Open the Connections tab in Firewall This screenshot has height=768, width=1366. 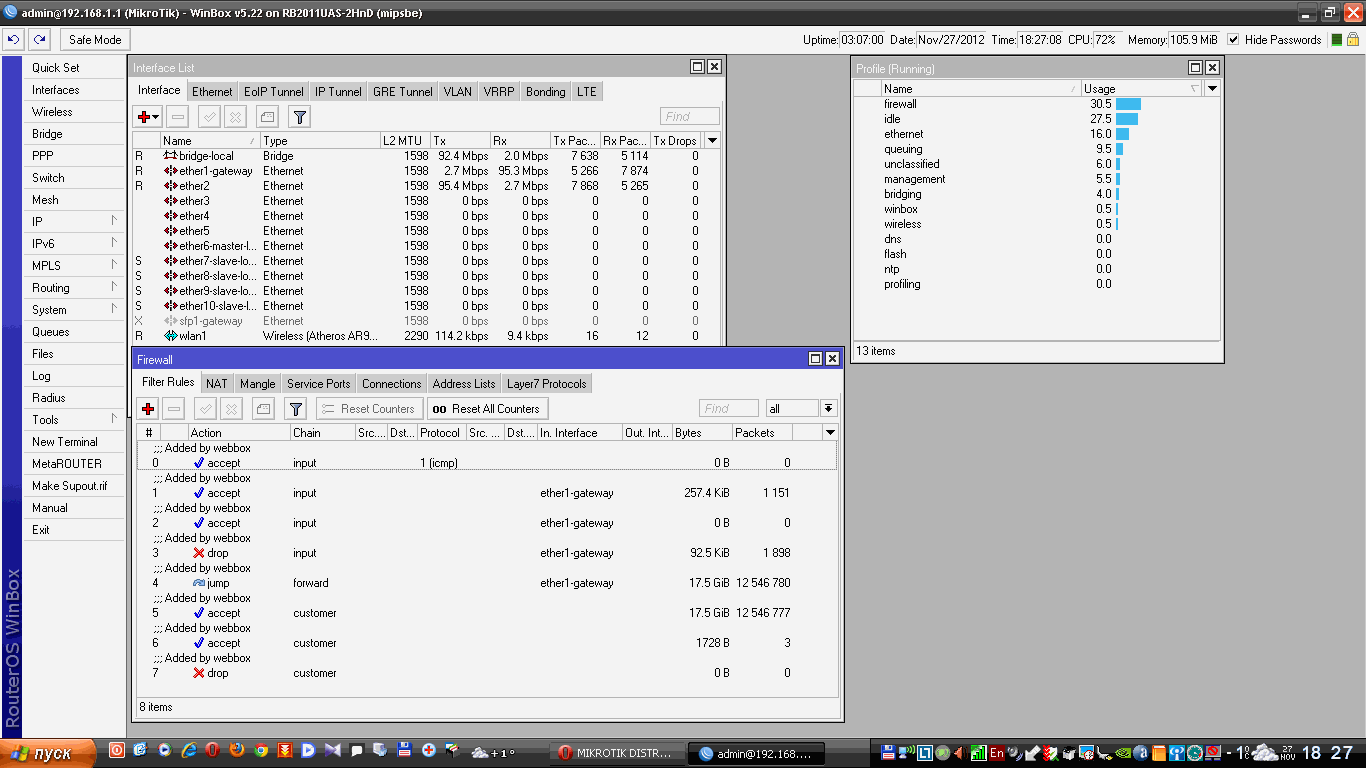click(392, 383)
